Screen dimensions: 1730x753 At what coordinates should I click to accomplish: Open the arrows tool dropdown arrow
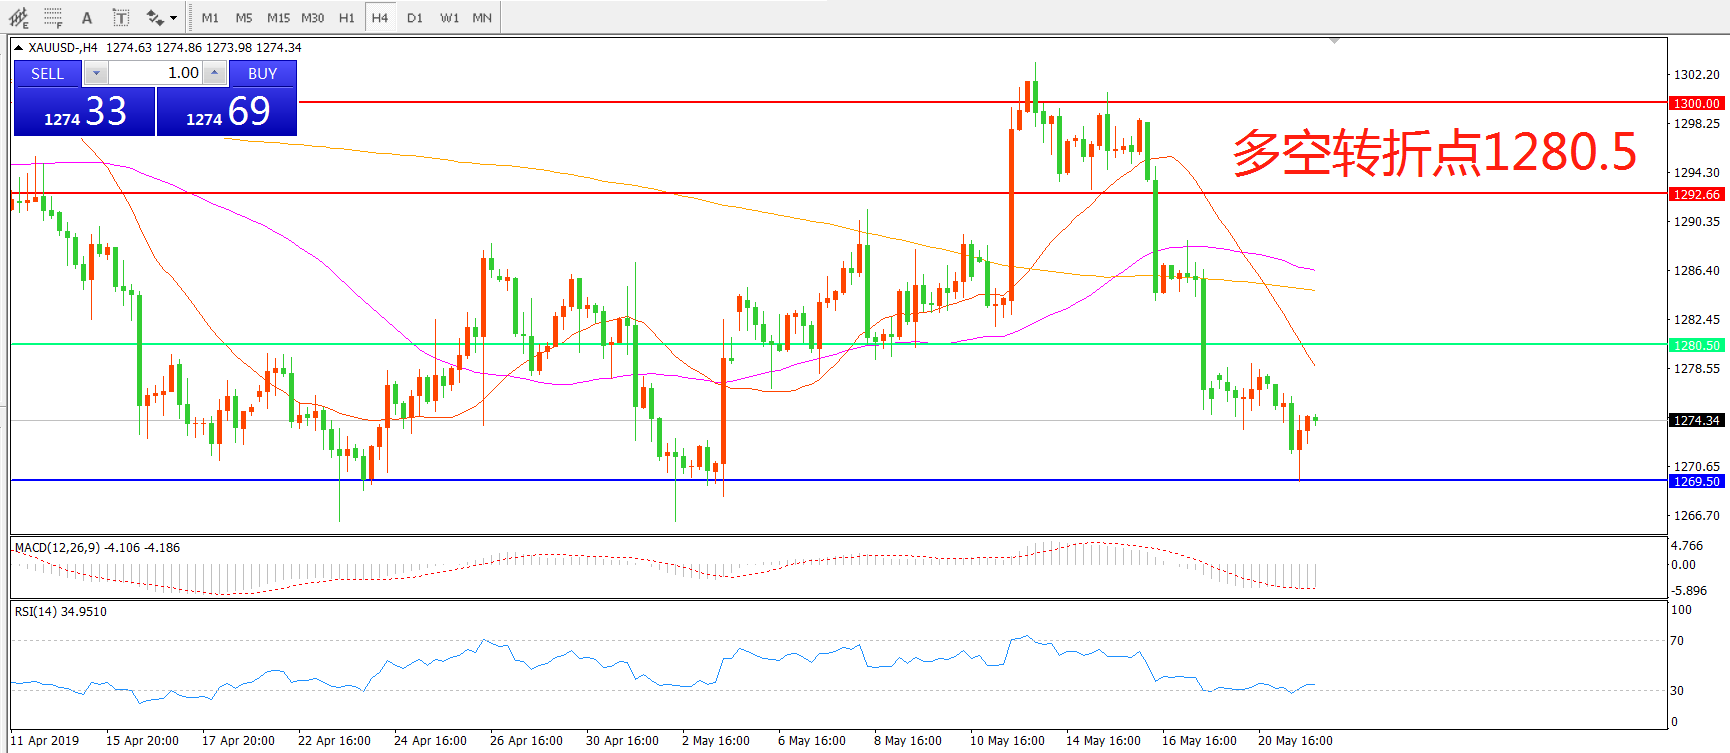[174, 18]
